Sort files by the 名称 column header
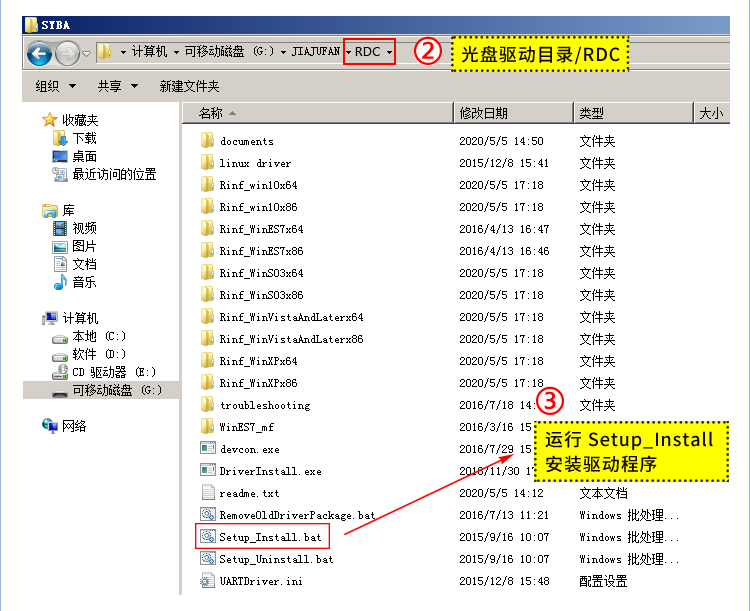Image resolution: width=750 pixels, height=611 pixels. coord(212,114)
